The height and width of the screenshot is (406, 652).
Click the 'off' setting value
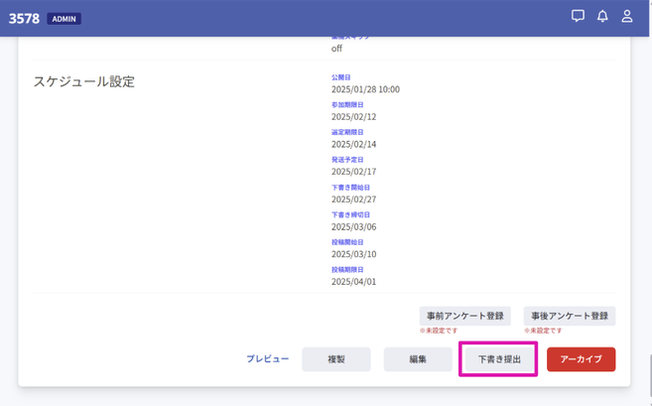336,49
